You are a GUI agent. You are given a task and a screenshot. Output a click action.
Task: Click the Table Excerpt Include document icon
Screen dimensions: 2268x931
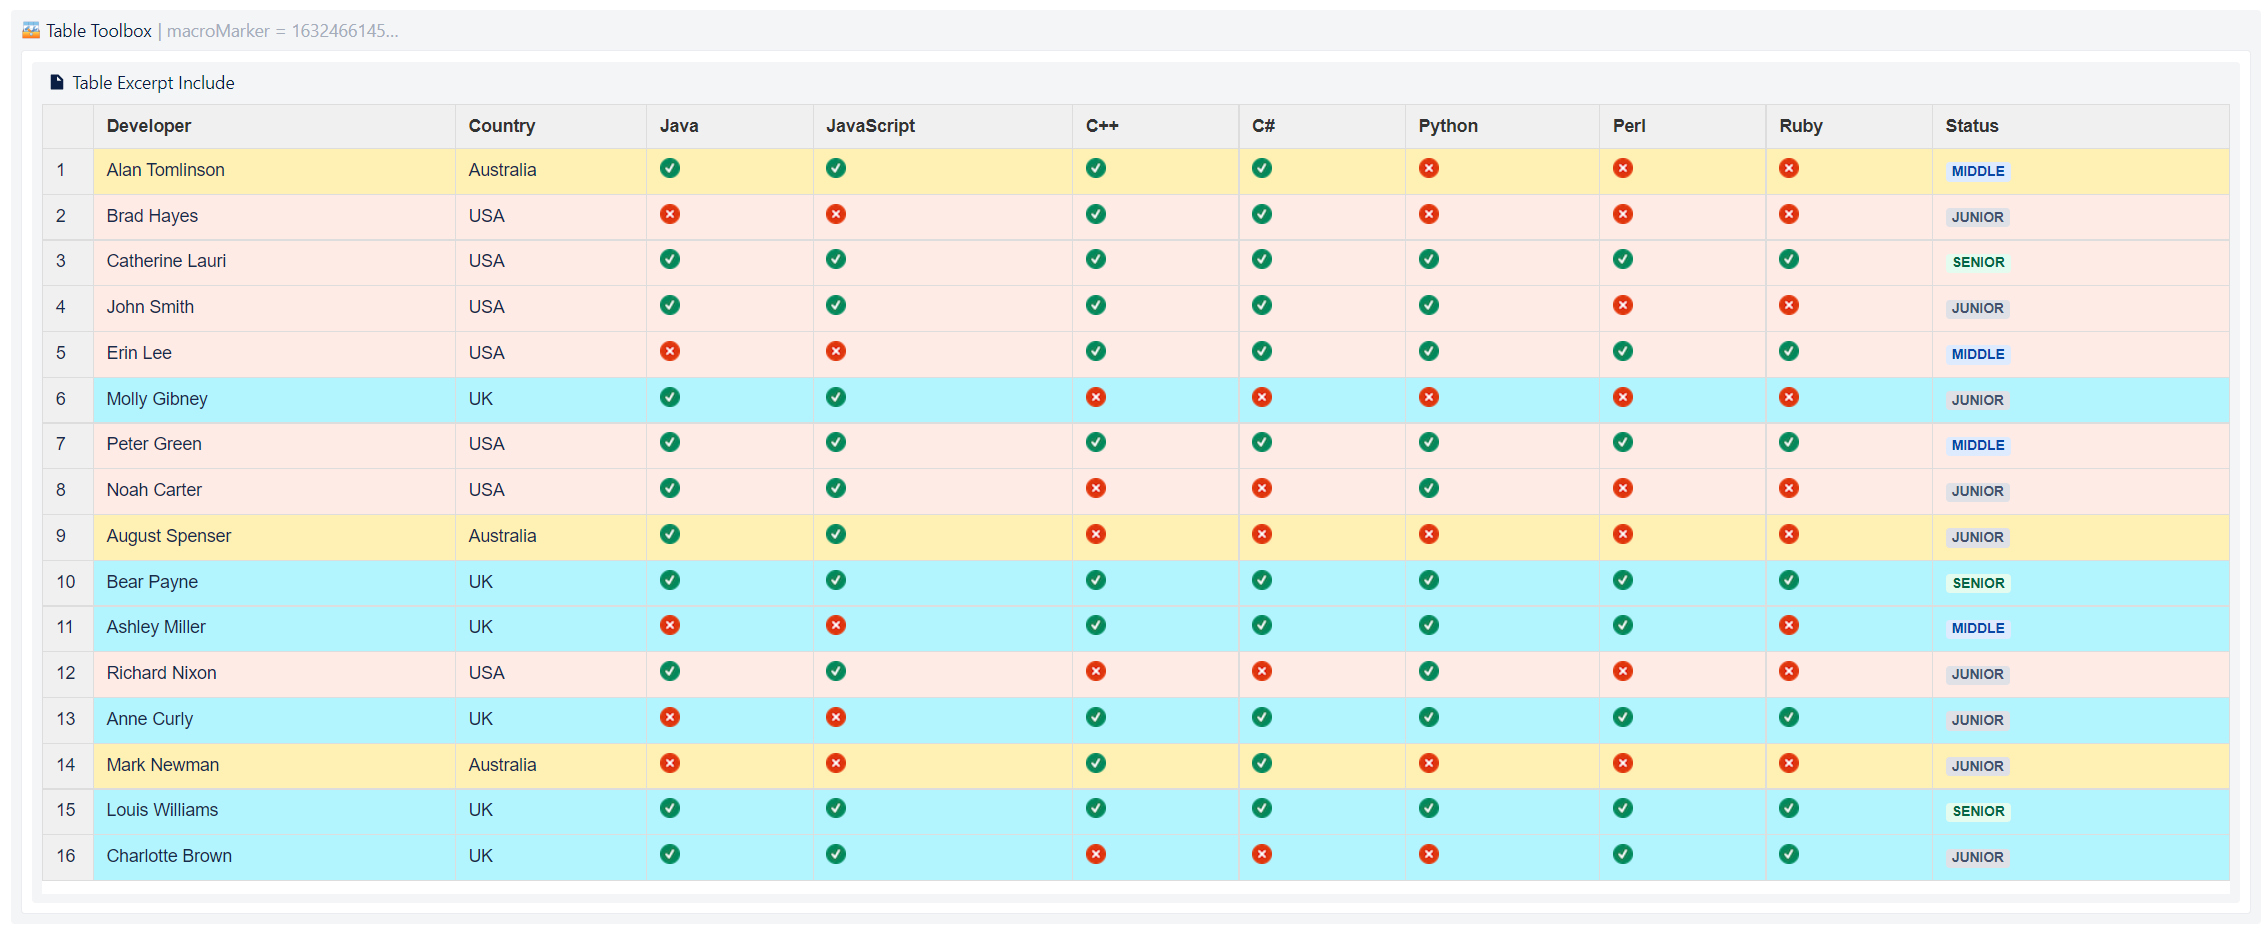pos(56,81)
